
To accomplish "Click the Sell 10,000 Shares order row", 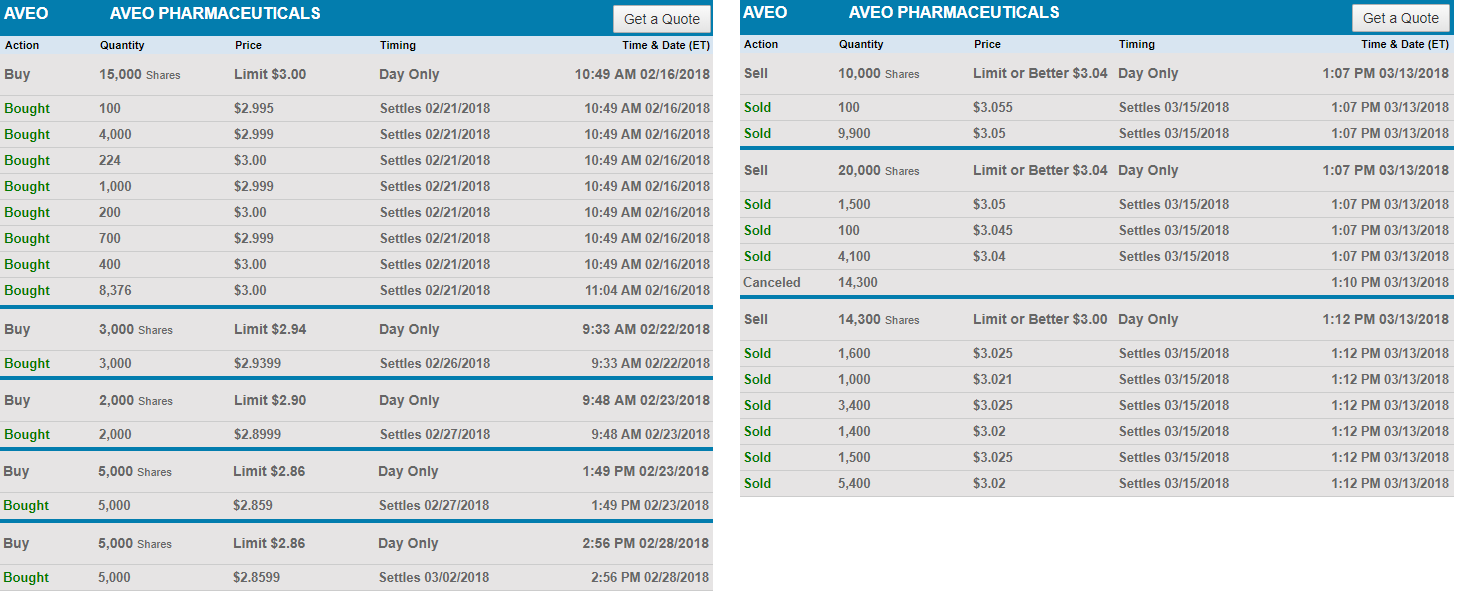I will point(1096,74).
